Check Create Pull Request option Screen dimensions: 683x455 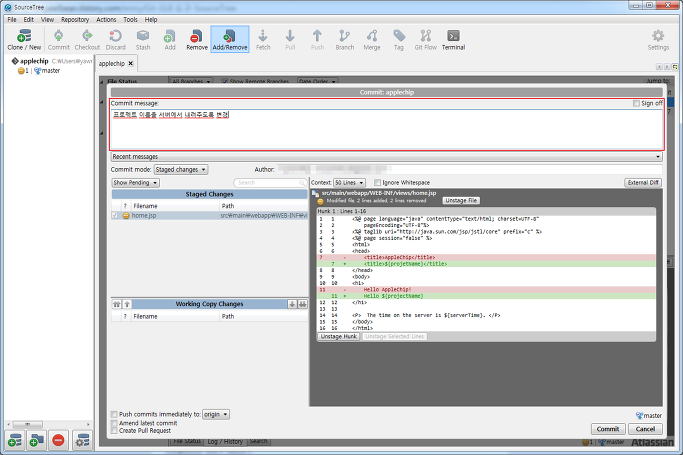114,431
